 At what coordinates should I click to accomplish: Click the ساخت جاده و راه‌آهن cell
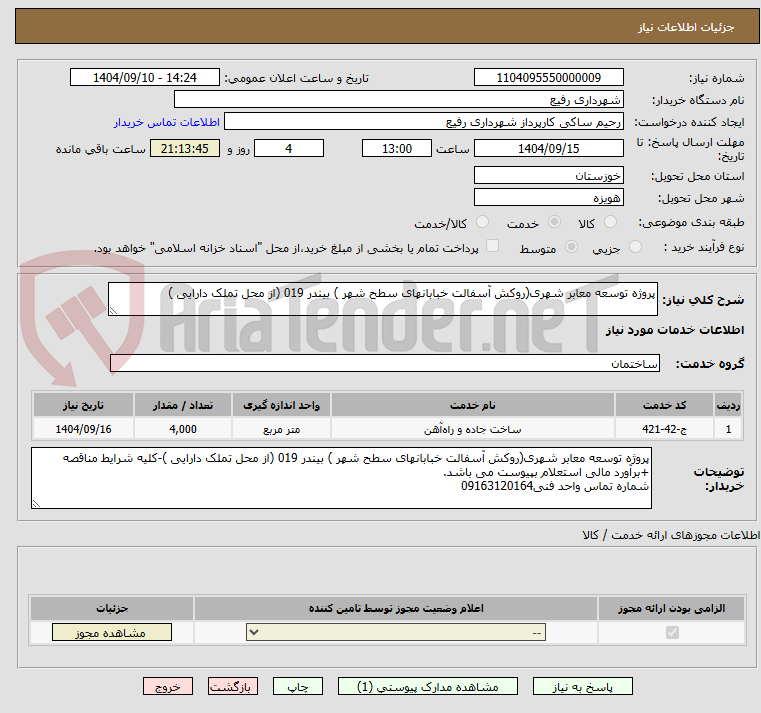472,429
